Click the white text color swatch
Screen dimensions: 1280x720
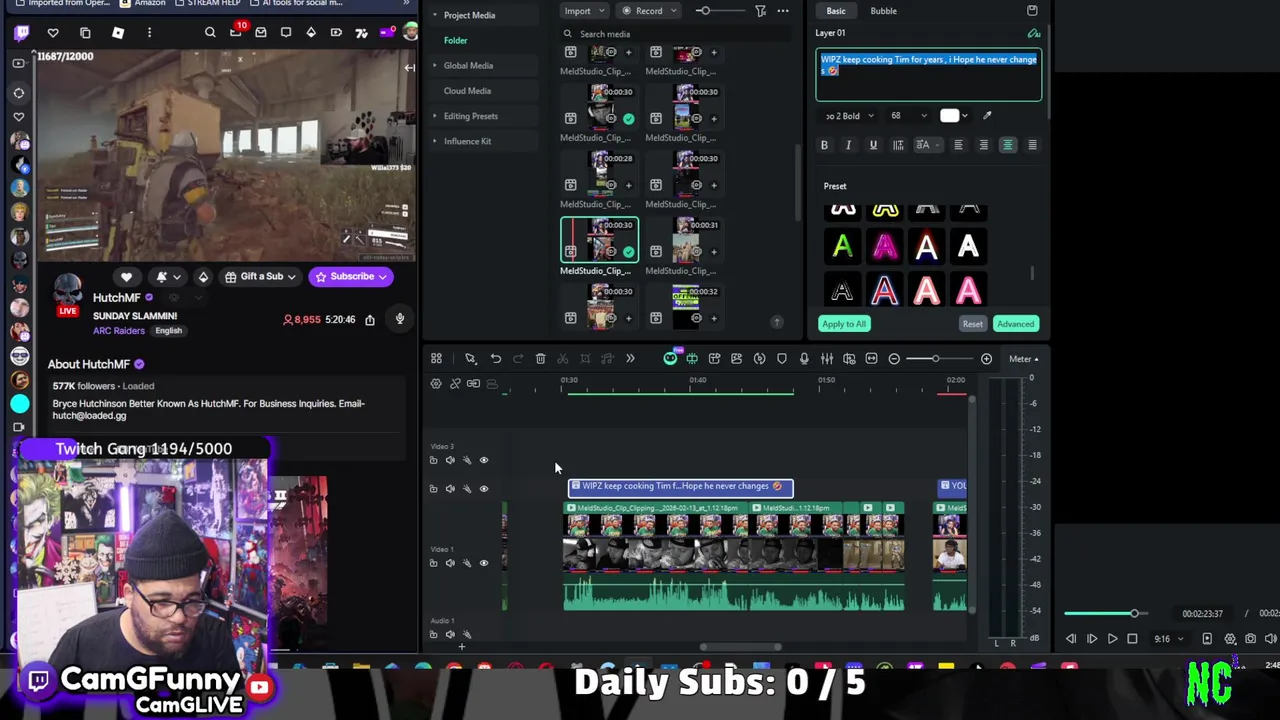(949, 116)
